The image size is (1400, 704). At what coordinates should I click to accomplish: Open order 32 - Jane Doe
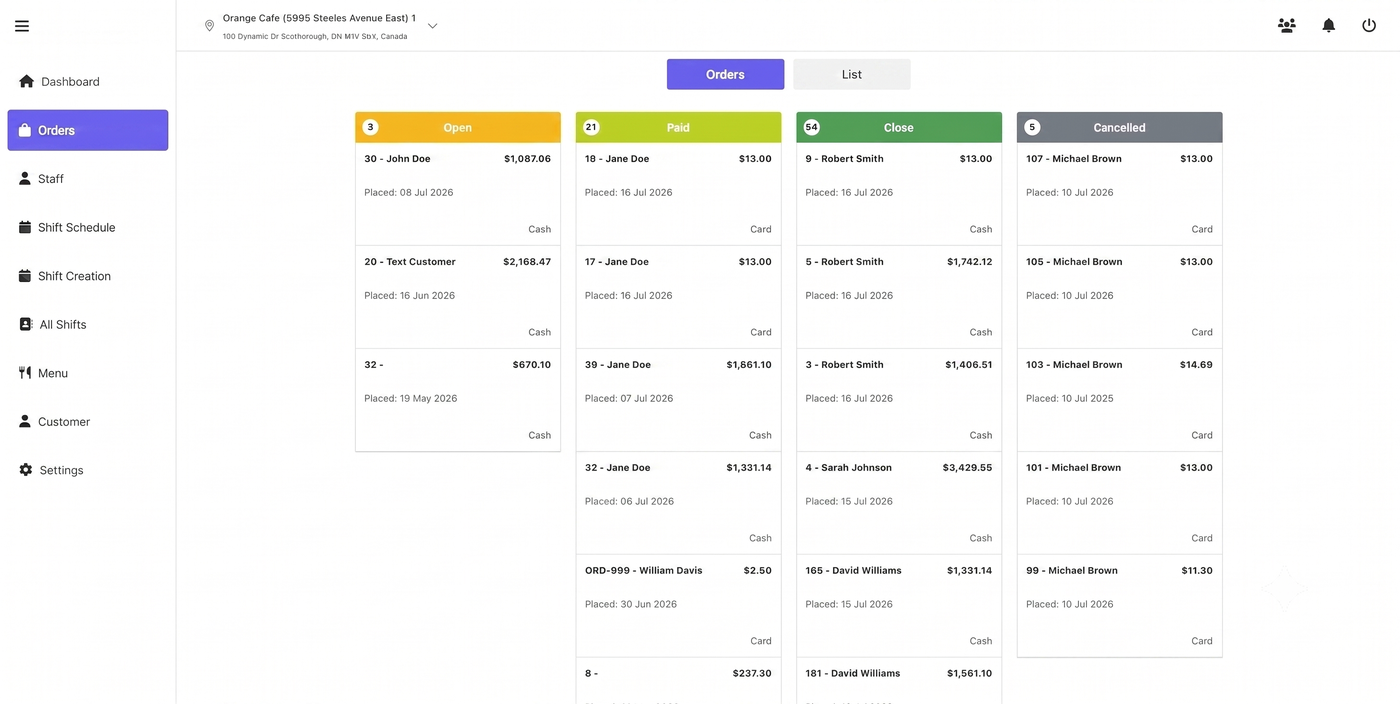678,503
